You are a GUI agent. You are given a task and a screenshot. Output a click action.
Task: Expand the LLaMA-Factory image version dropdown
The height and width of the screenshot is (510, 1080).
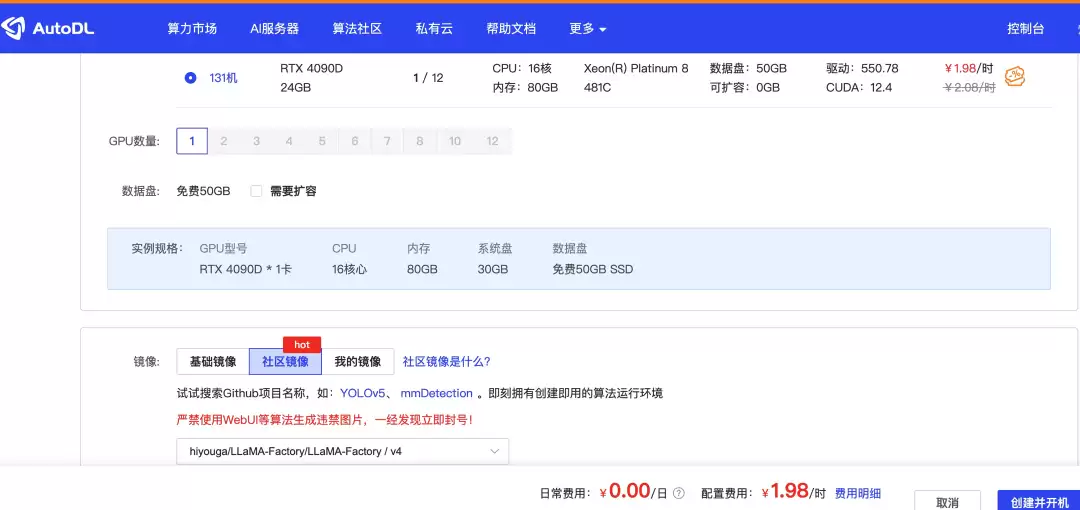(342, 451)
